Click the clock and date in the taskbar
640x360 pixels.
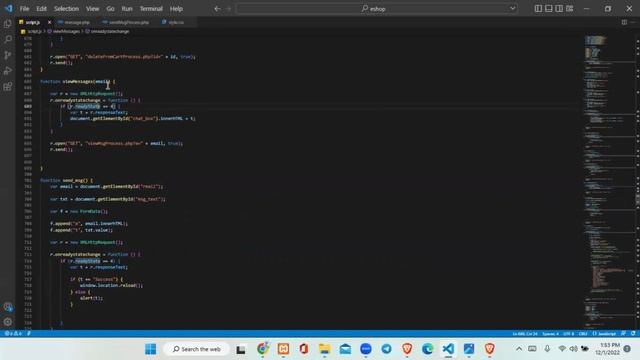click(x=607, y=349)
